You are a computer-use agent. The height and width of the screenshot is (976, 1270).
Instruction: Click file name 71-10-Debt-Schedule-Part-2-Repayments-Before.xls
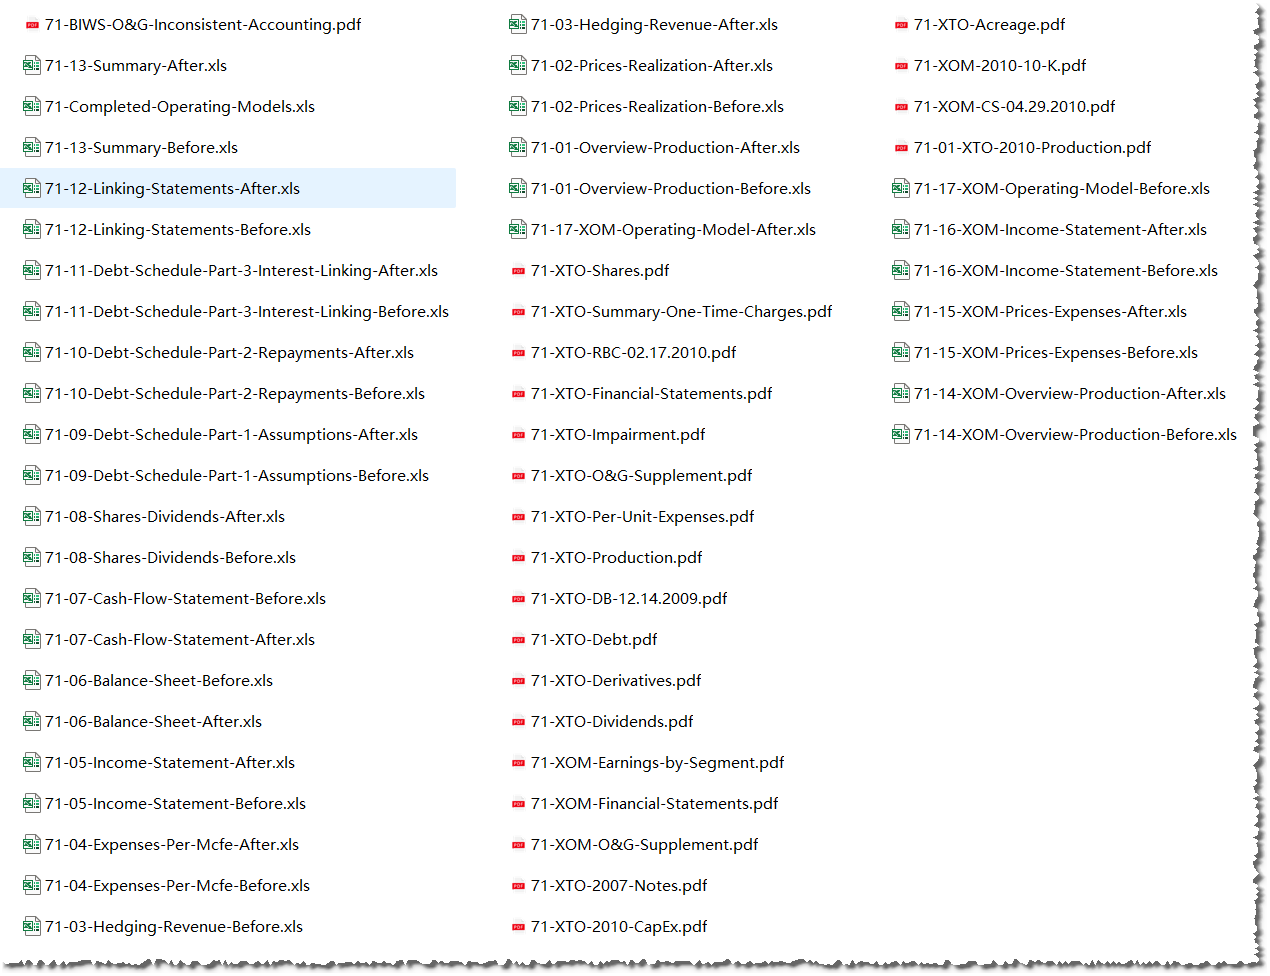[x=235, y=394]
